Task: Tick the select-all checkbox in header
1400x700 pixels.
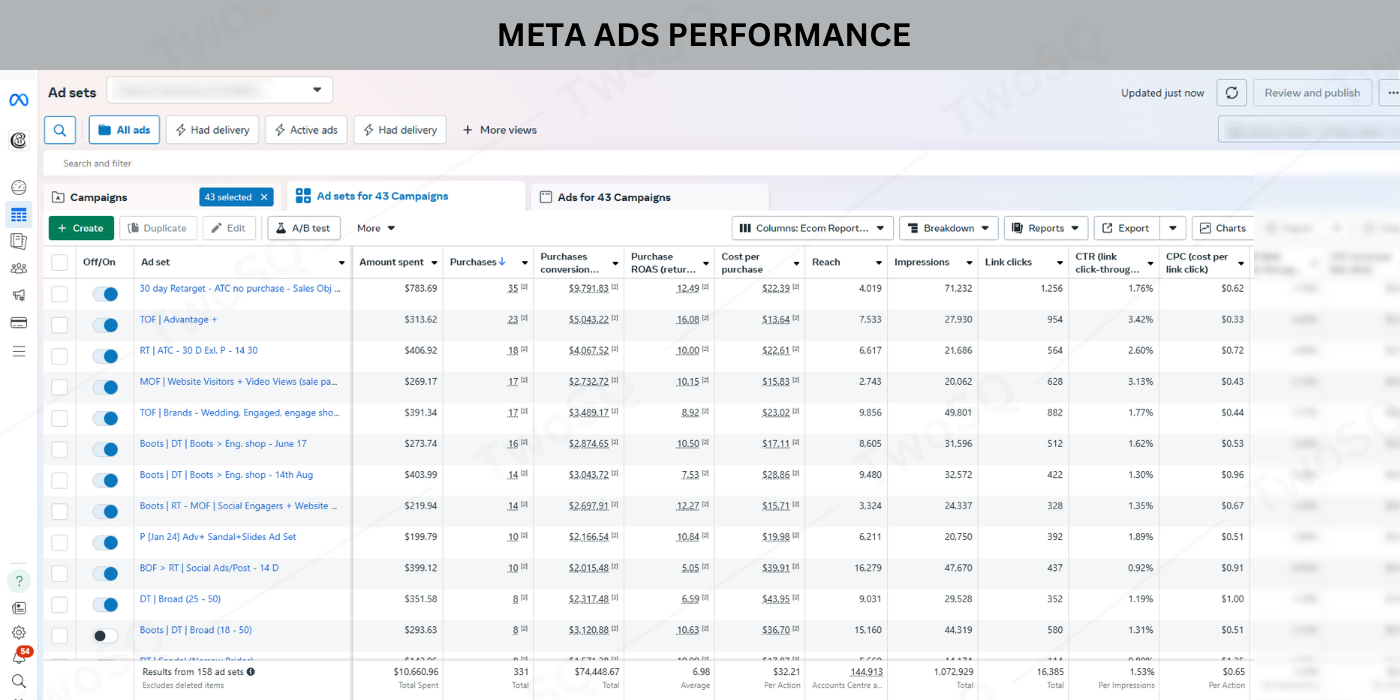Action: [60, 262]
